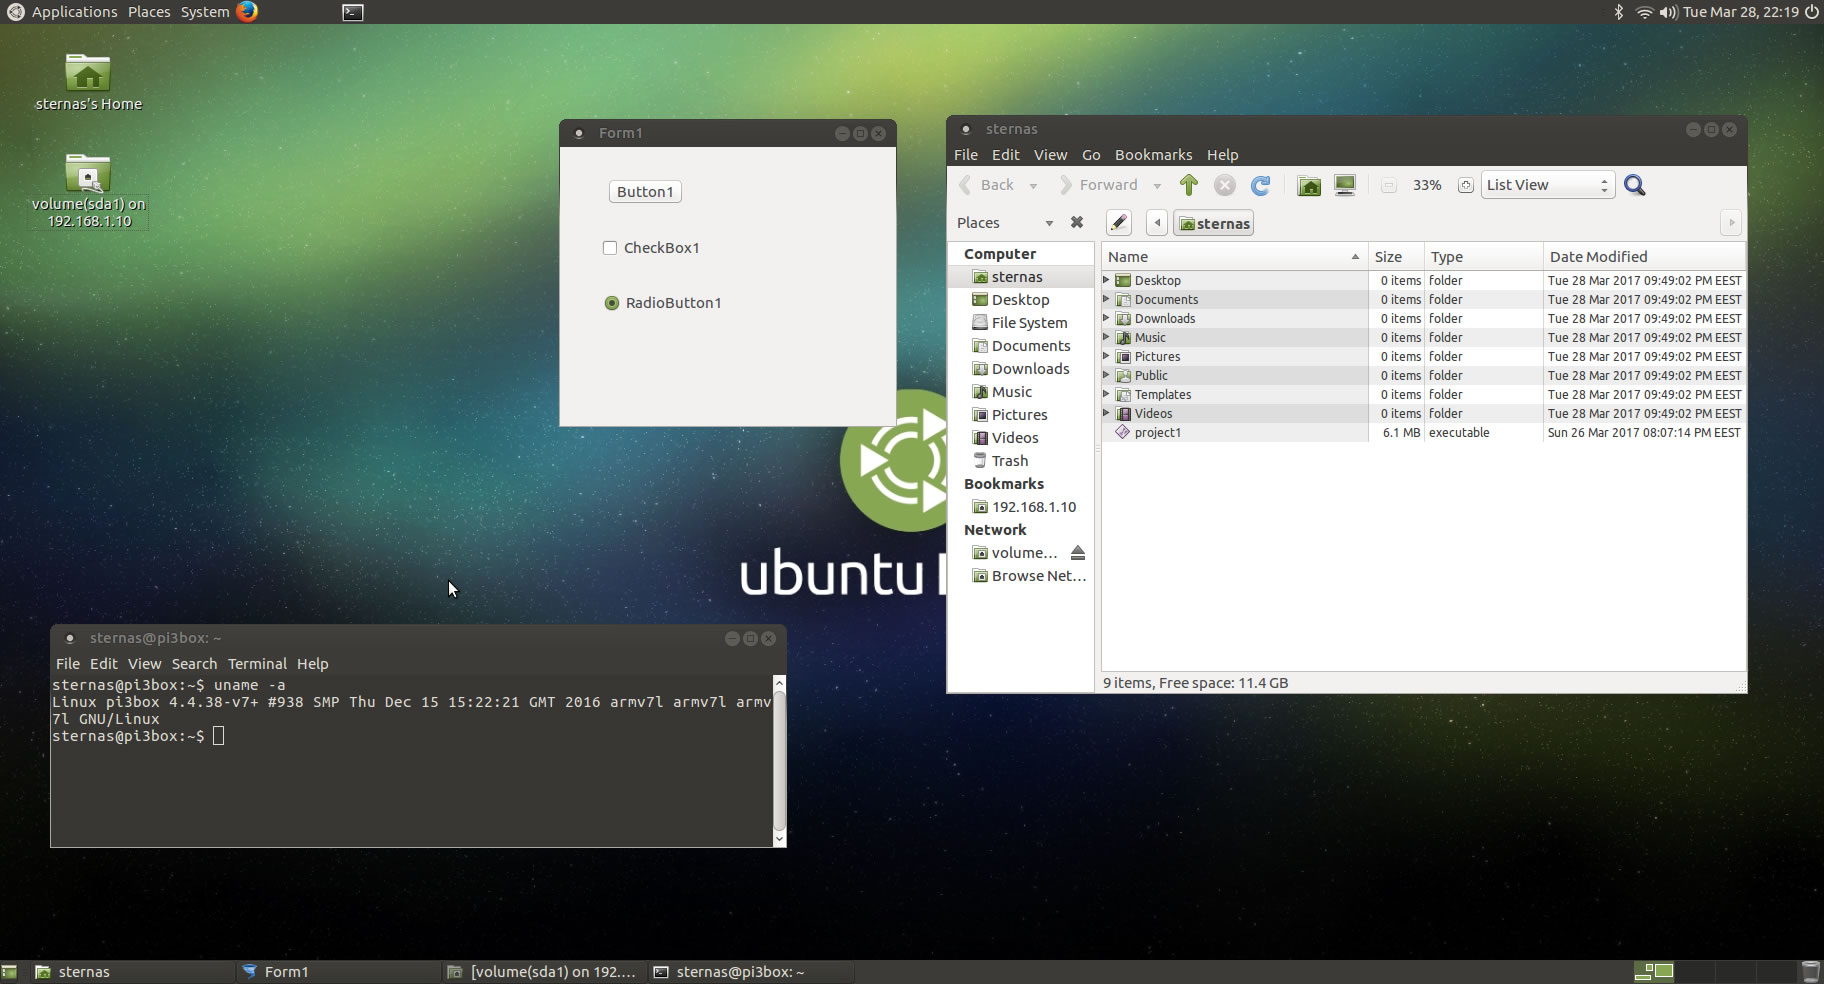Toggle CheckBox1 in Form1
The width and height of the screenshot is (1824, 984).
[x=610, y=248]
